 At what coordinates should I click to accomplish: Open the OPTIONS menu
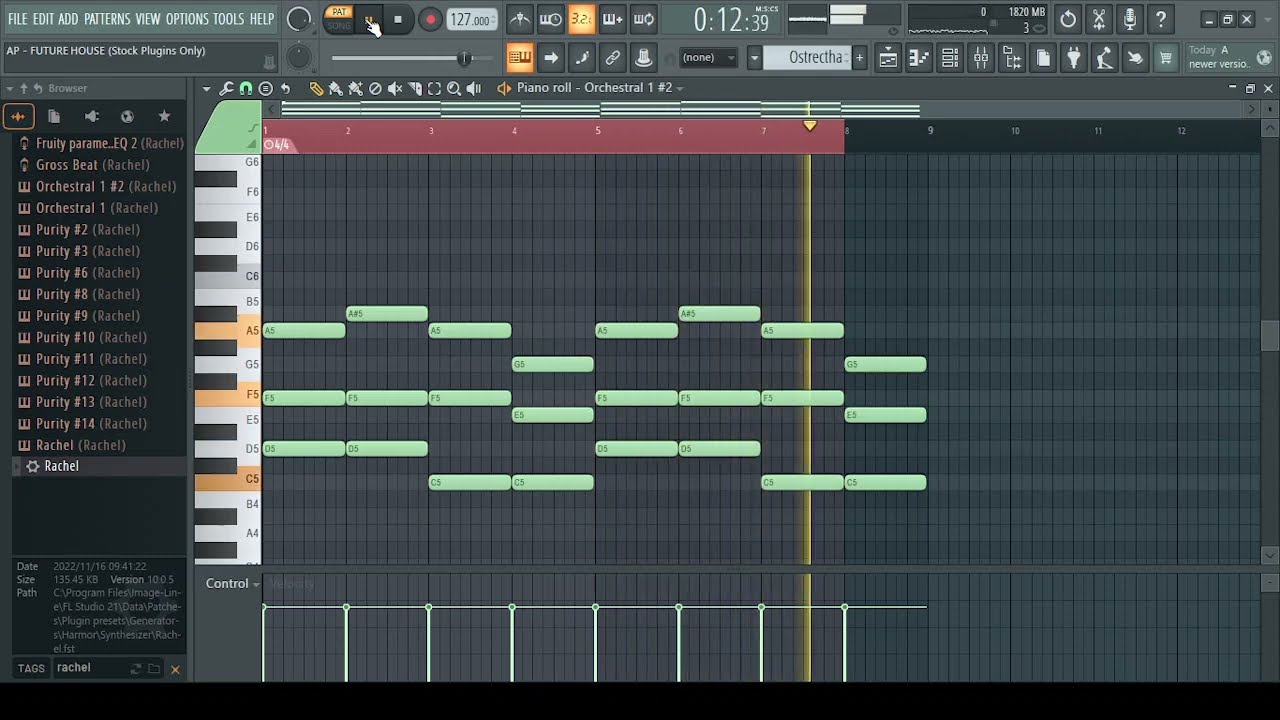(x=187, y=19)
